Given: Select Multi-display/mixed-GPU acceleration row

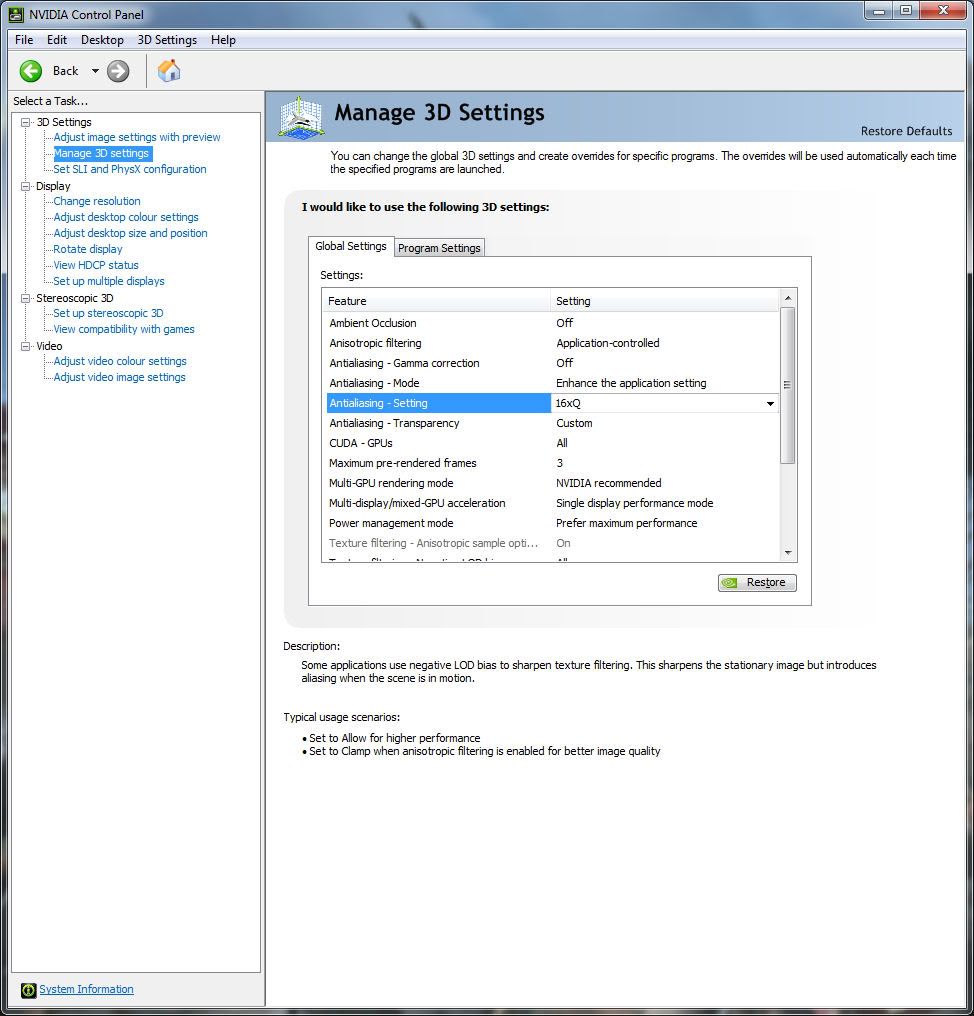Looking at the screenshot, I should coord(552,503).
